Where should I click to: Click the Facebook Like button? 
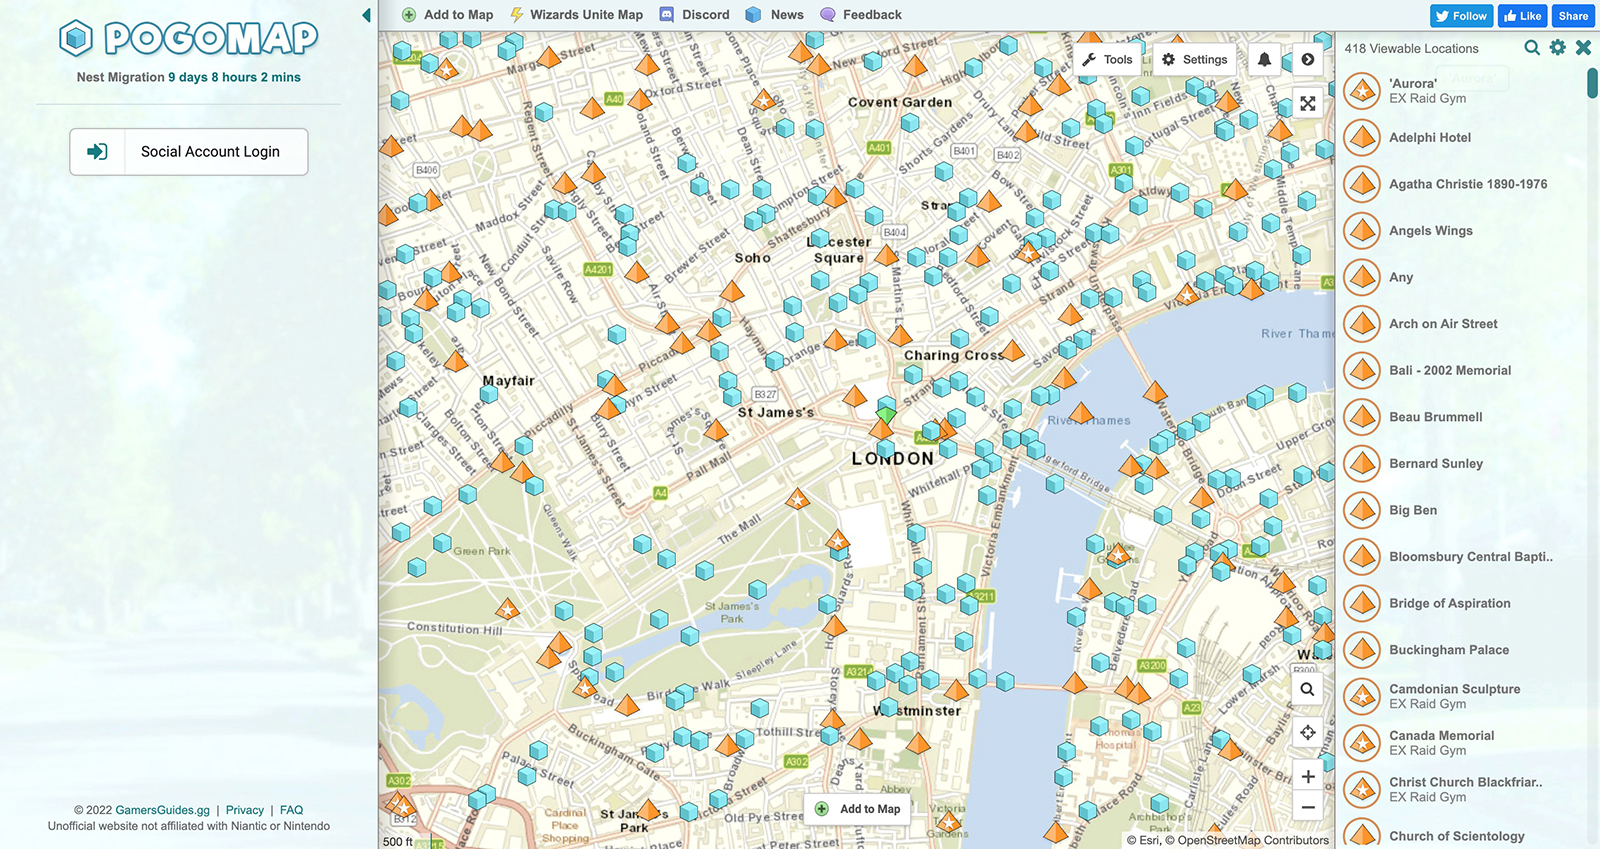pos(1522,16)
